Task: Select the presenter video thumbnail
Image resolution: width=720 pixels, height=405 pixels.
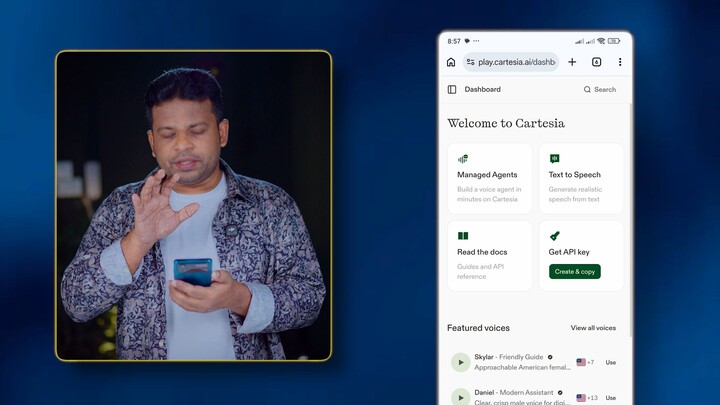Action: point(193,205)
